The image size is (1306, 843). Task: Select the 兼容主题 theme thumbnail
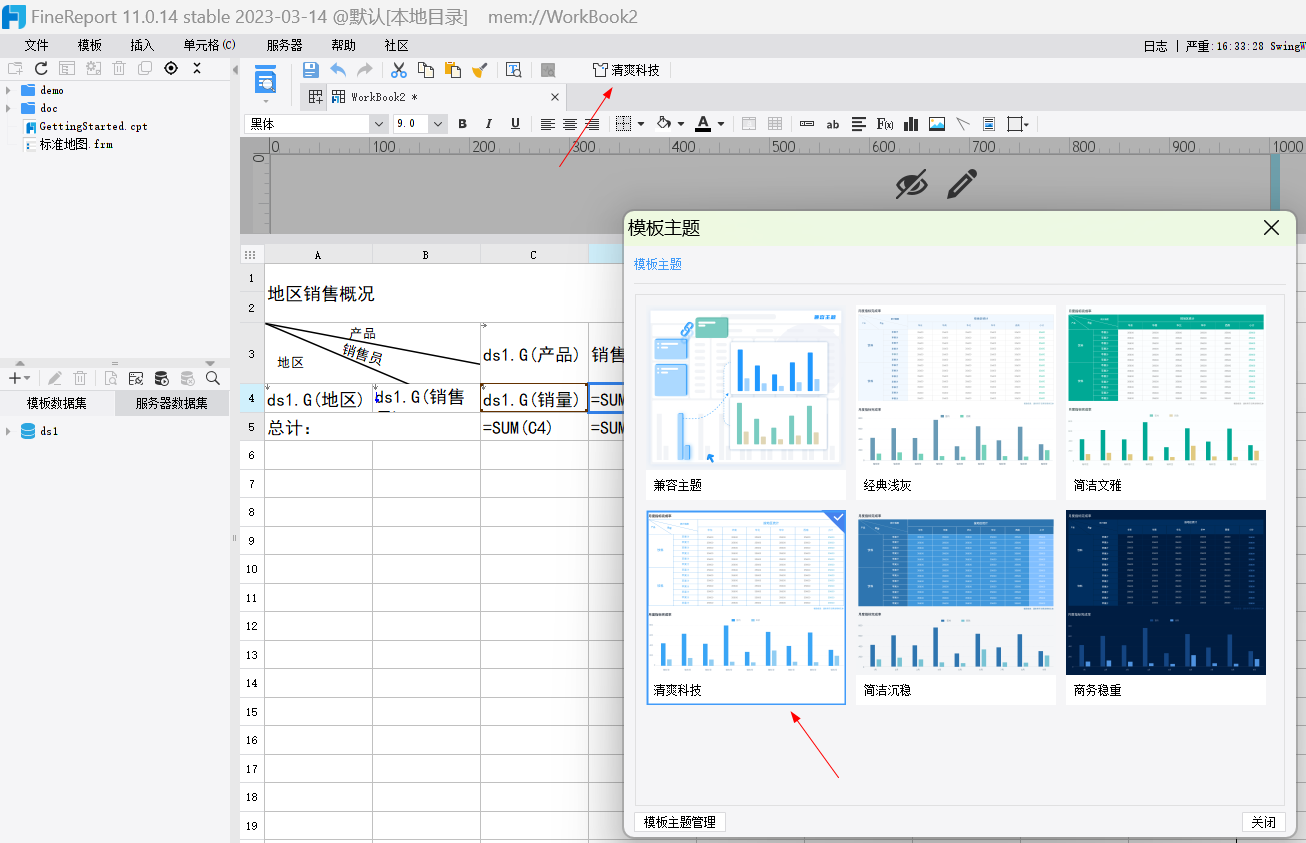(x=746, y=402)
